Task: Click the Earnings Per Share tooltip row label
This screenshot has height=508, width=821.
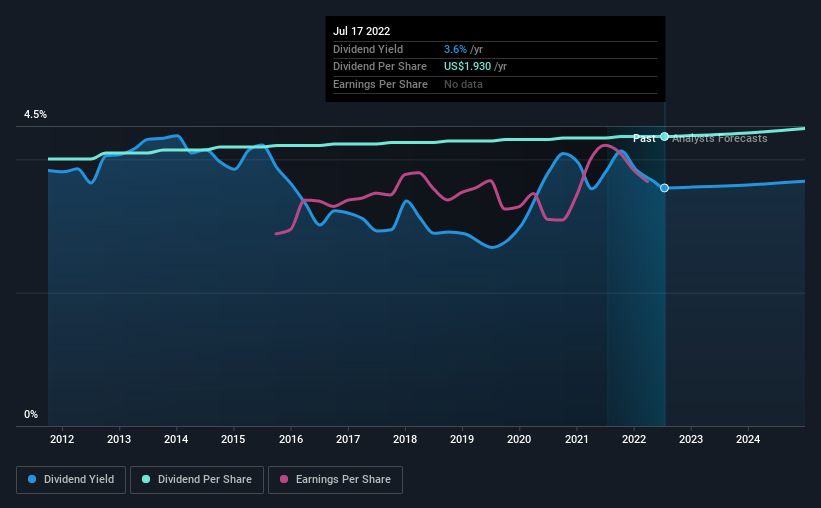Action: point(380,84)
